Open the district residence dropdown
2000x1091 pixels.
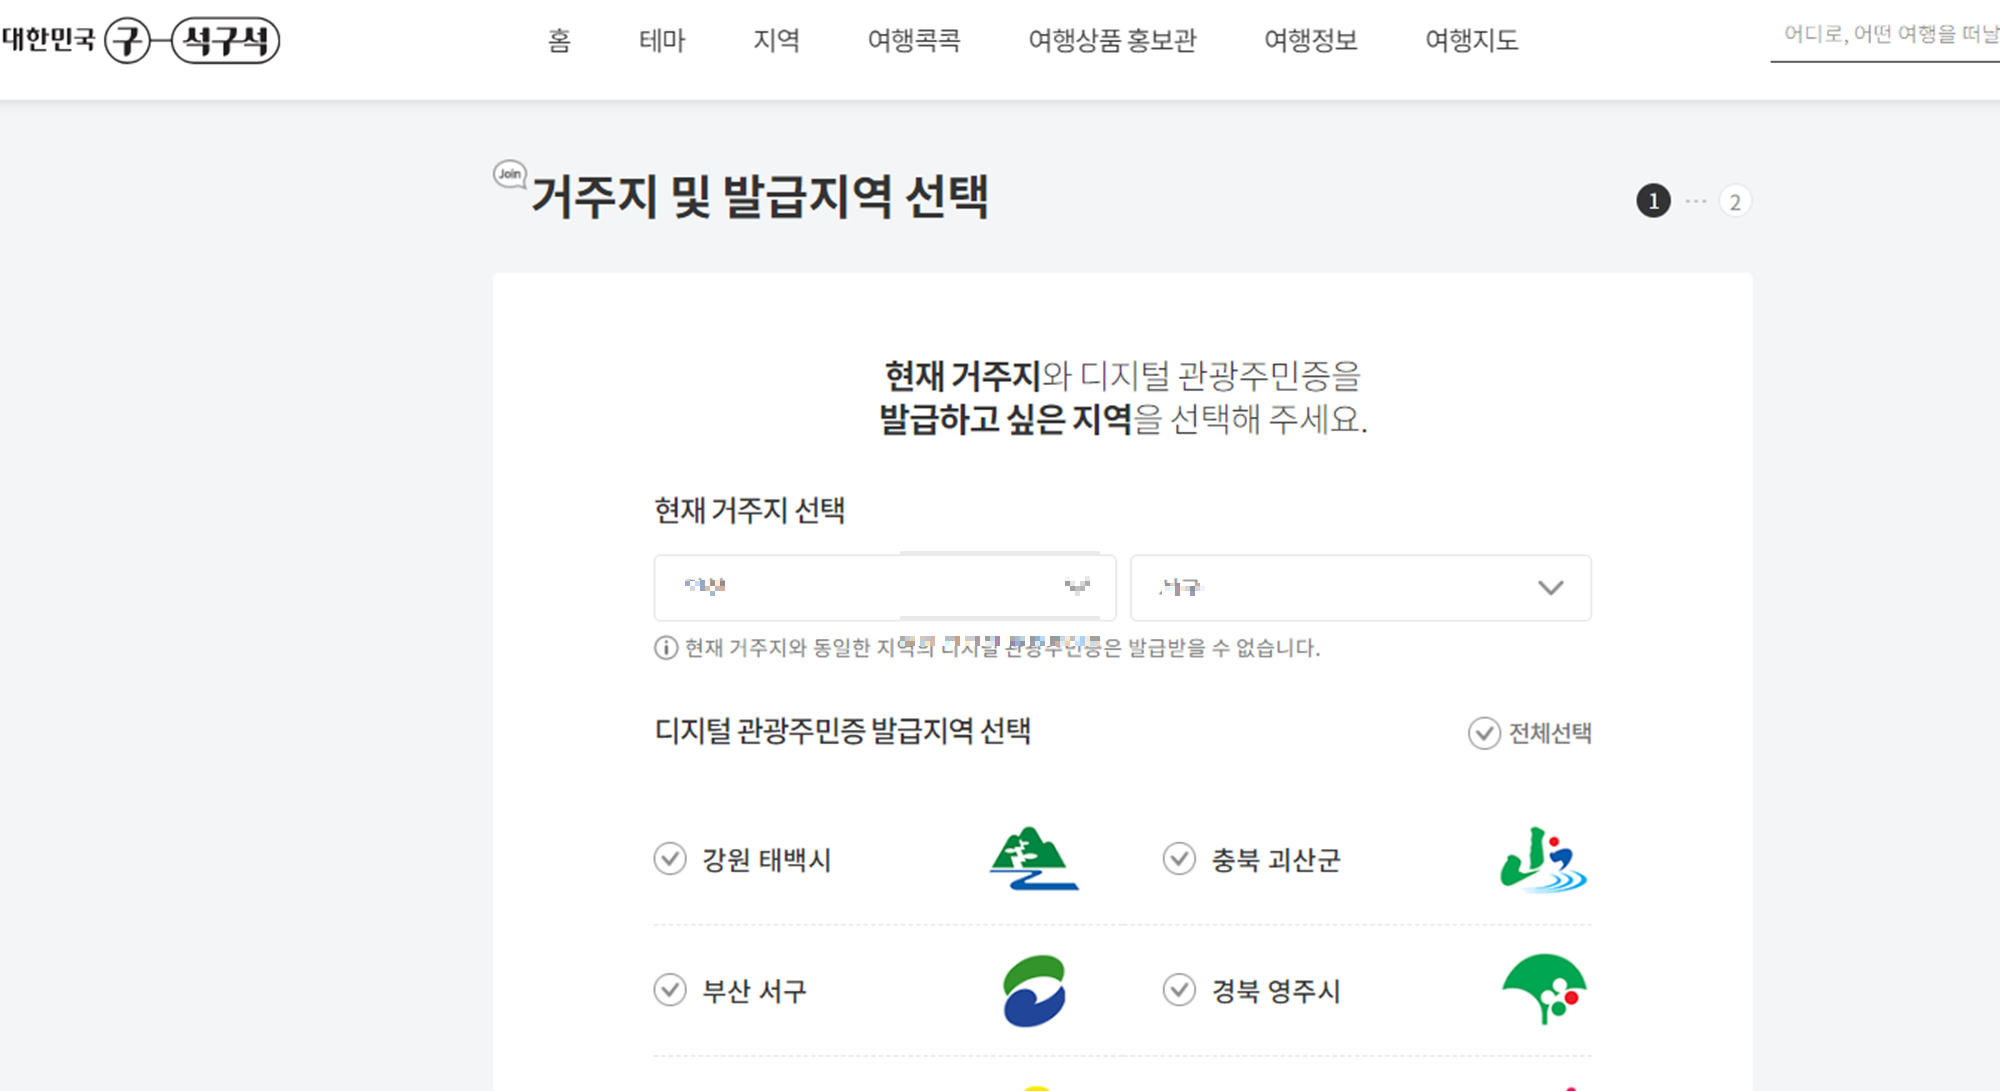point(1360,588)
